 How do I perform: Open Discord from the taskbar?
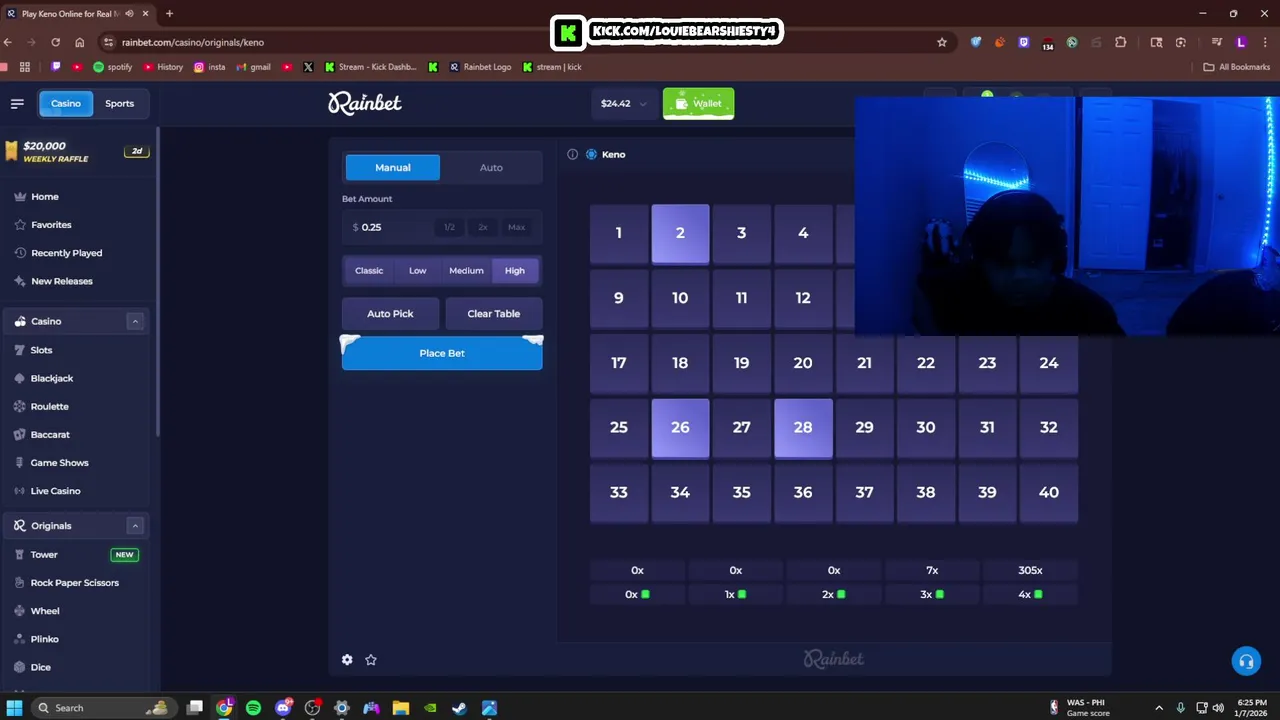pos(284,708)
